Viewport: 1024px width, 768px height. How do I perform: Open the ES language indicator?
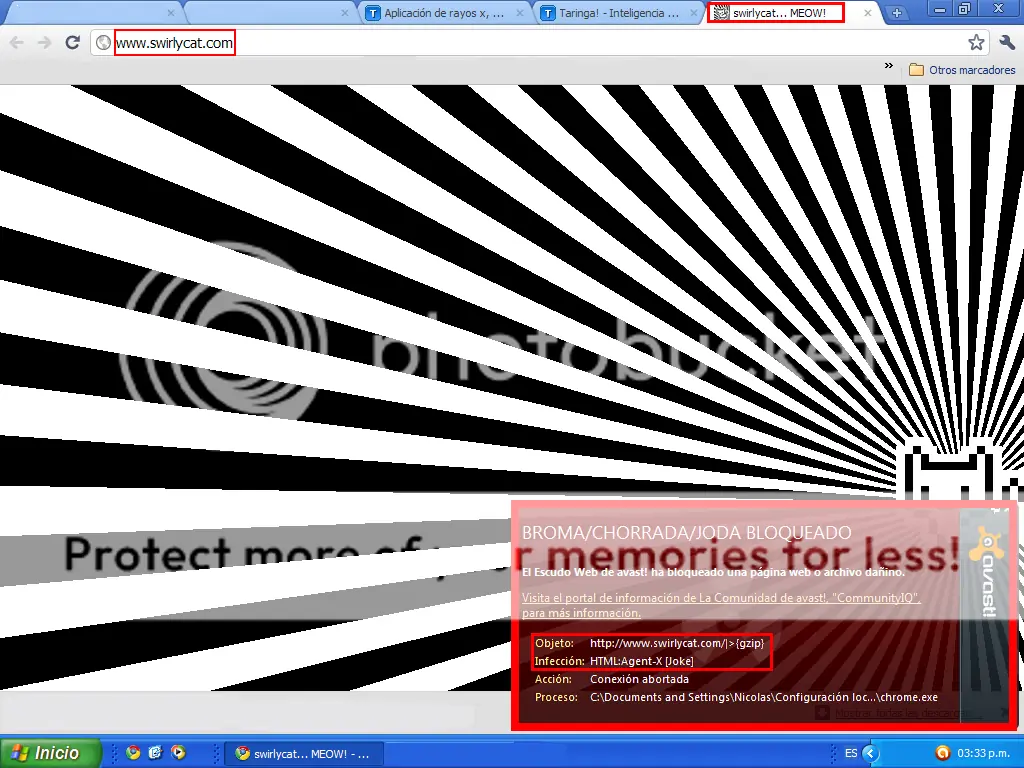851,753
